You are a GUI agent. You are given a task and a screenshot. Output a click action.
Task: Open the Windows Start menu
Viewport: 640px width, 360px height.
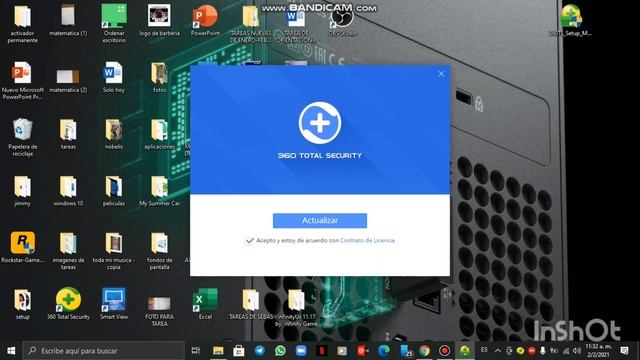tap(11, 351)
